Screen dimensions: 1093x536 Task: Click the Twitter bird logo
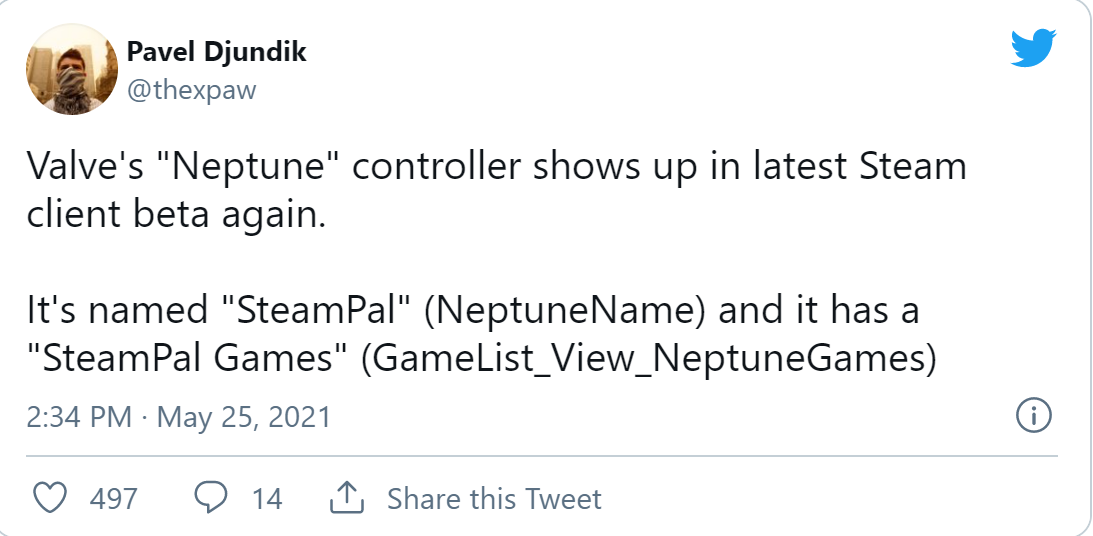tap(1033, 48)
